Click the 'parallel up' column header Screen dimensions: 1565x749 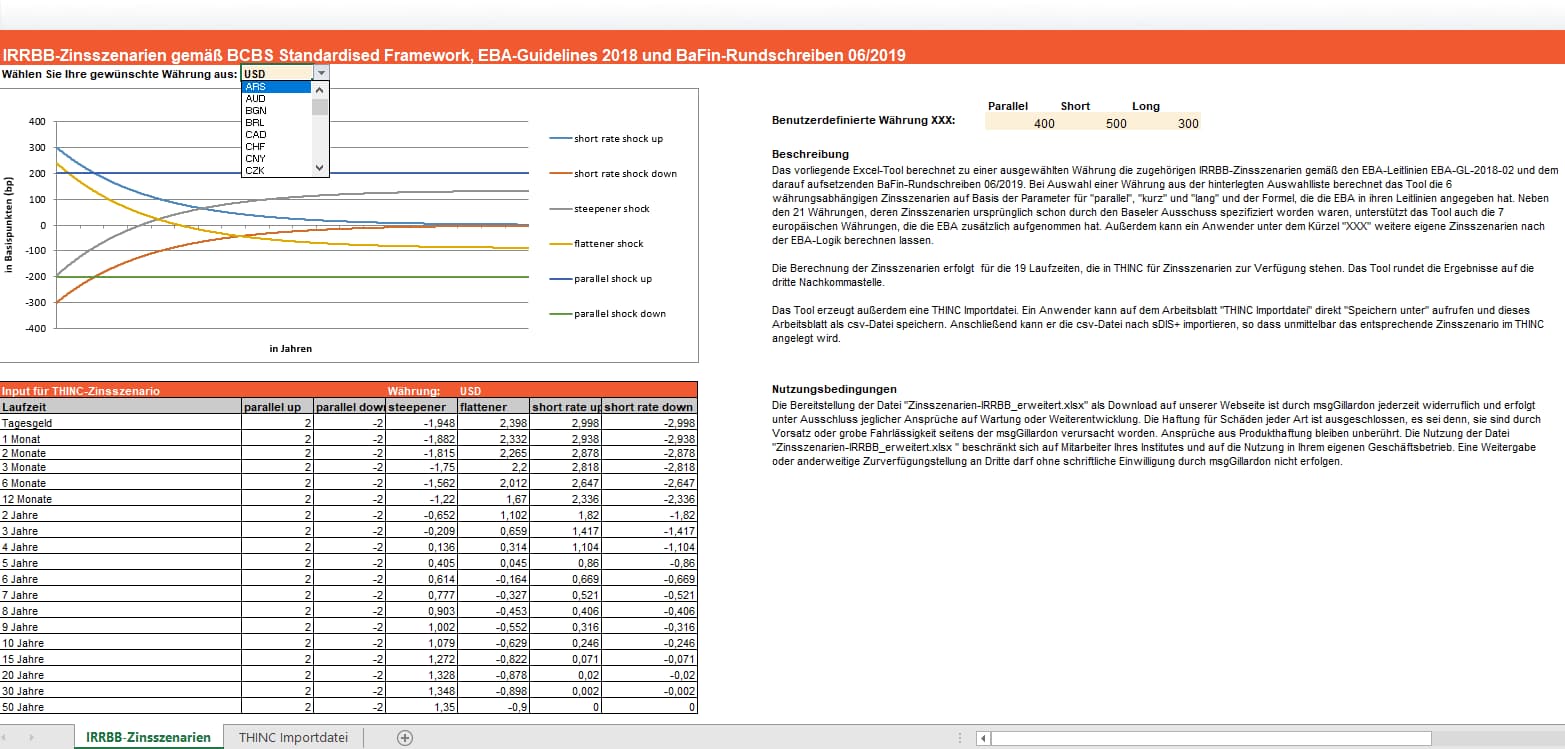point(278,407)
